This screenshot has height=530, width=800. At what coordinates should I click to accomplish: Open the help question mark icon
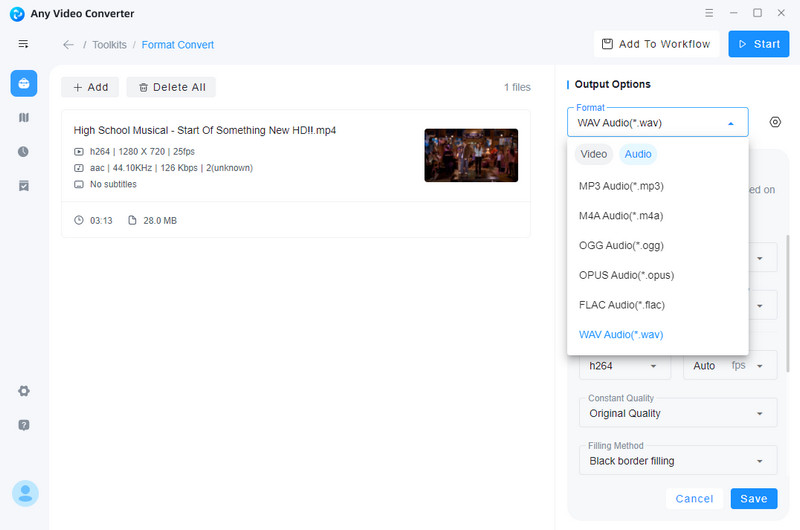click(x=23, y=425)
